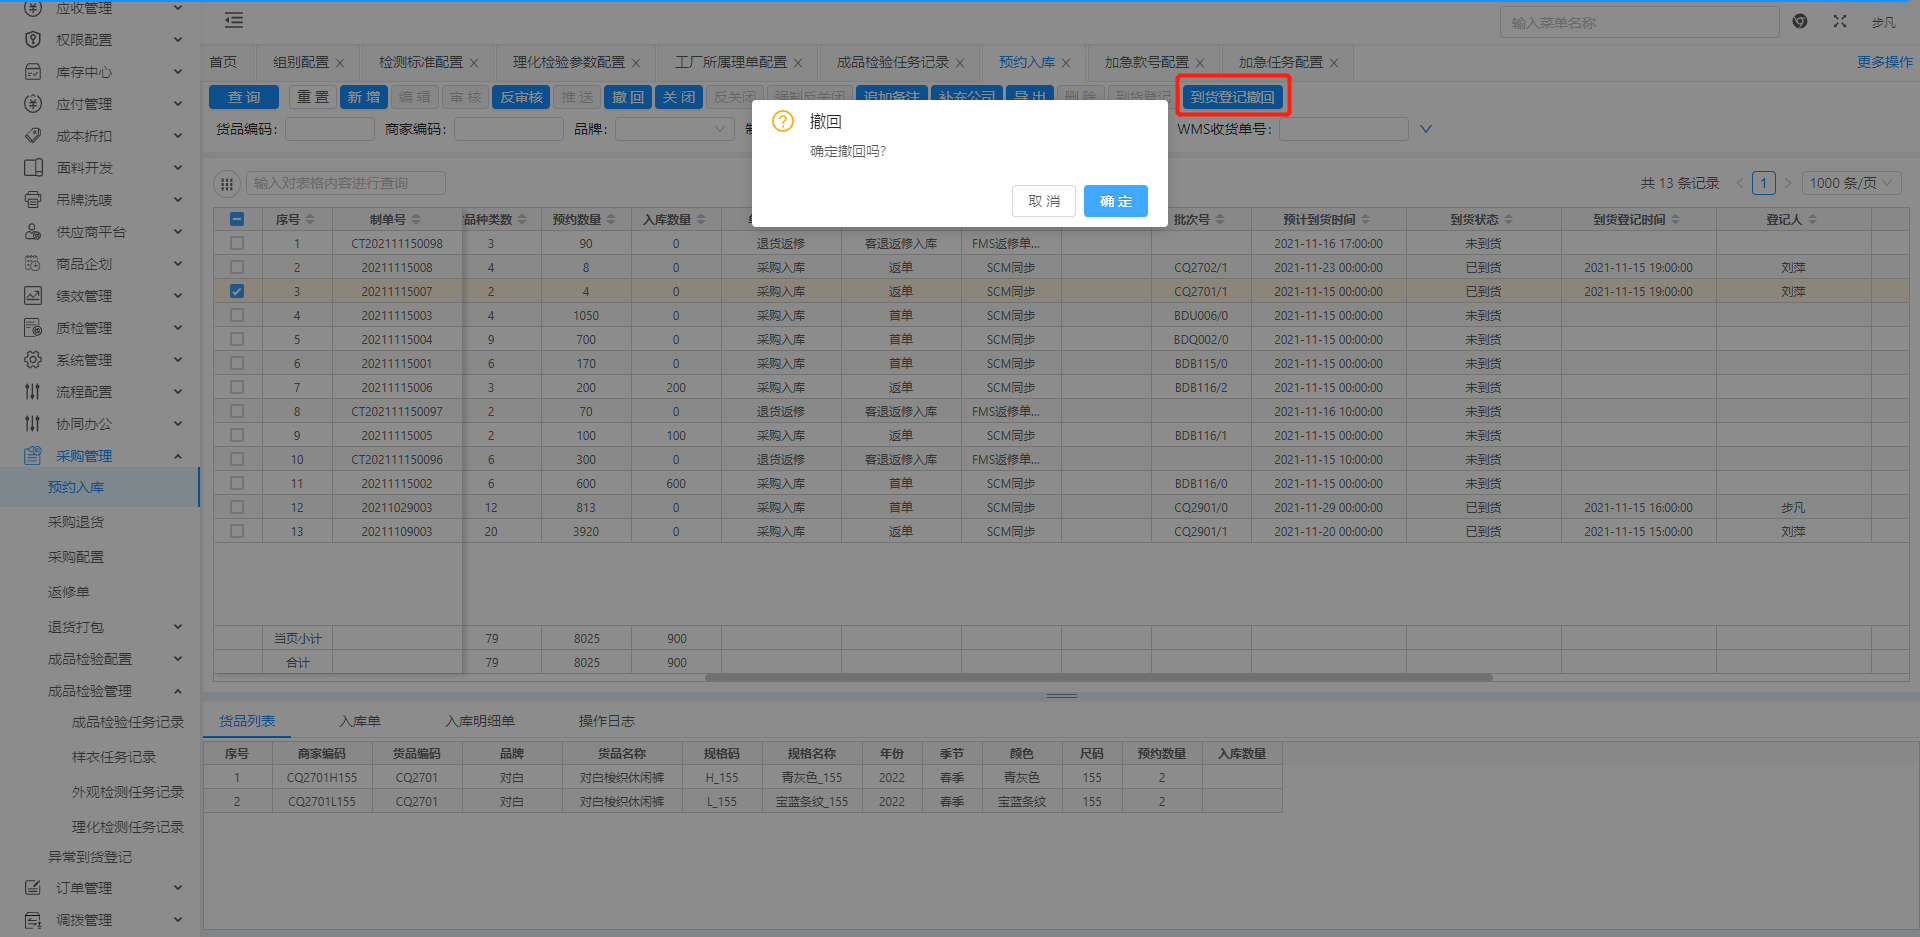Switch to the 操作日志 tab
1920x937 pixels.
pyautogui.click(x=606, y=721)
